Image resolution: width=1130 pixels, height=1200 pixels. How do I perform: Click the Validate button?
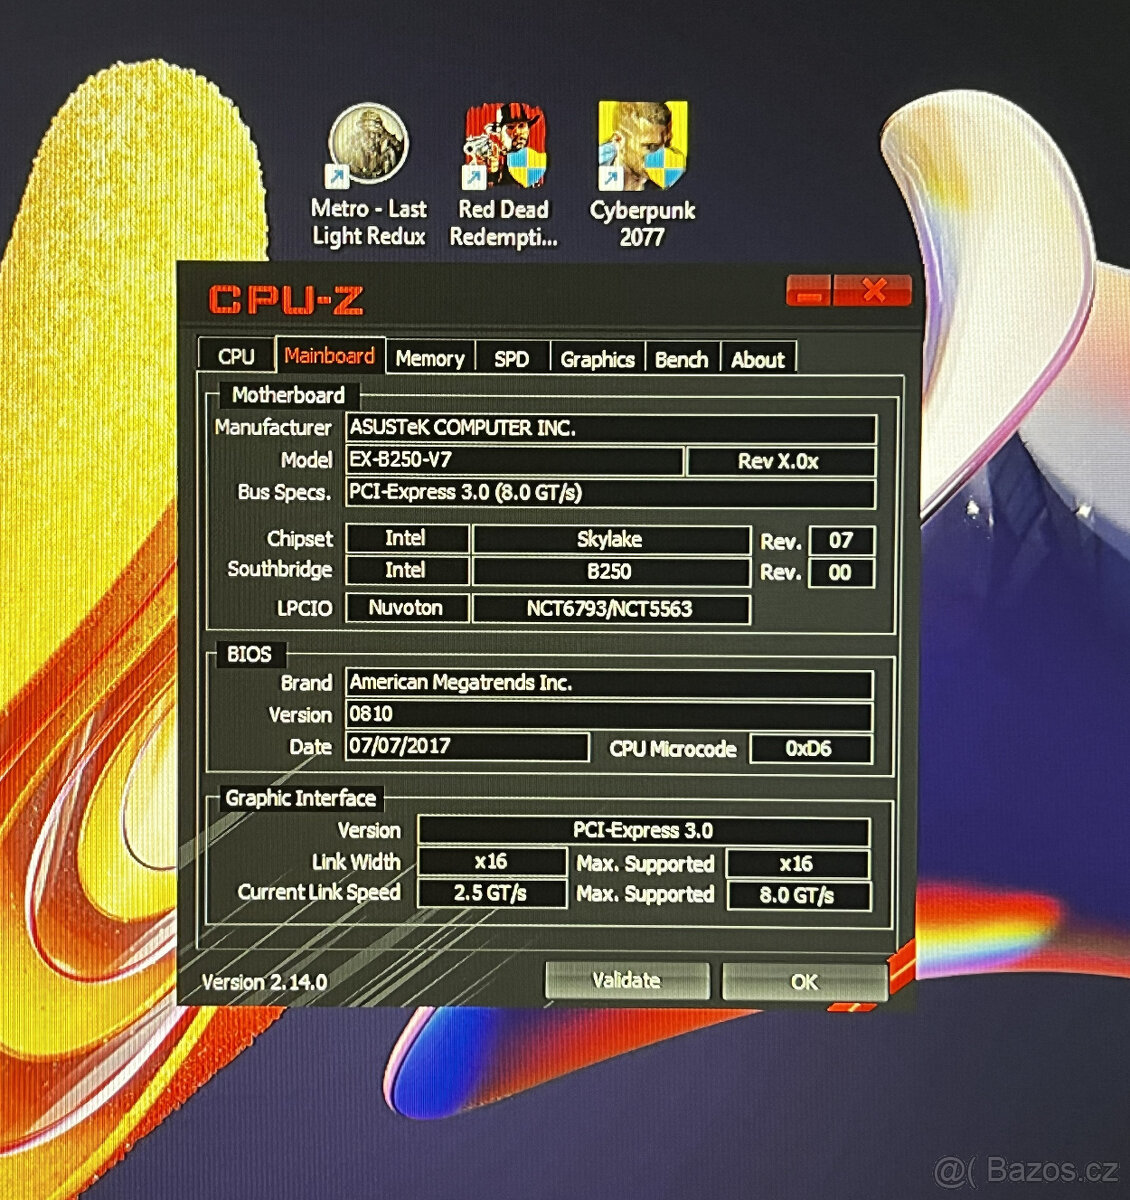click(x=626, y=980)
